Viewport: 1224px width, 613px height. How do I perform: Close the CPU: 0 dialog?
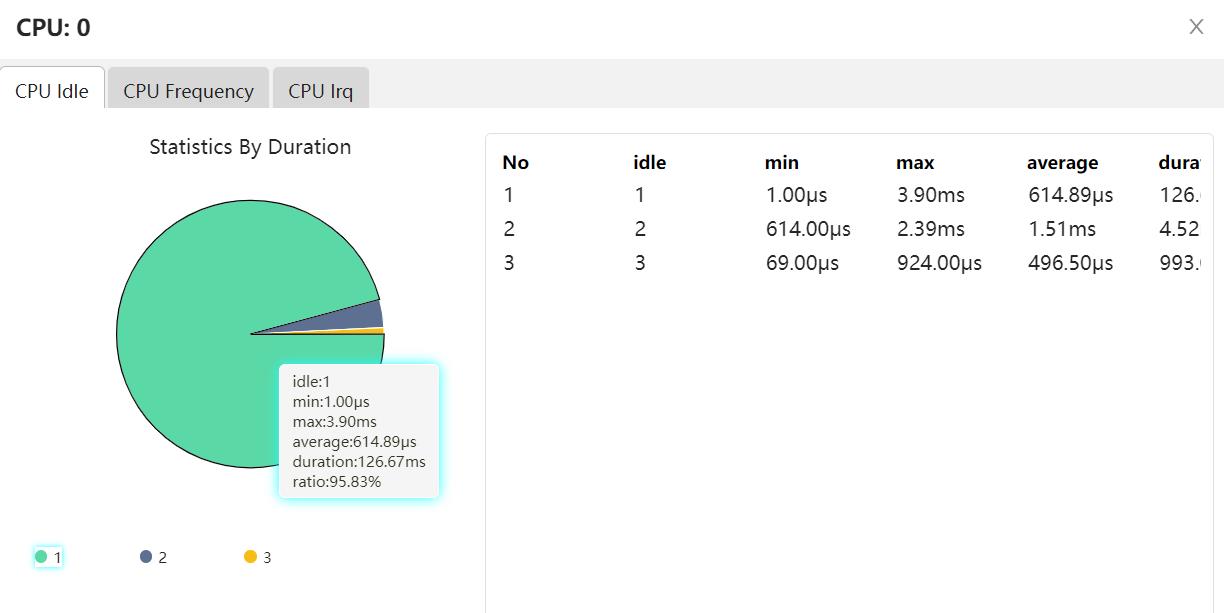point(1195,27)
